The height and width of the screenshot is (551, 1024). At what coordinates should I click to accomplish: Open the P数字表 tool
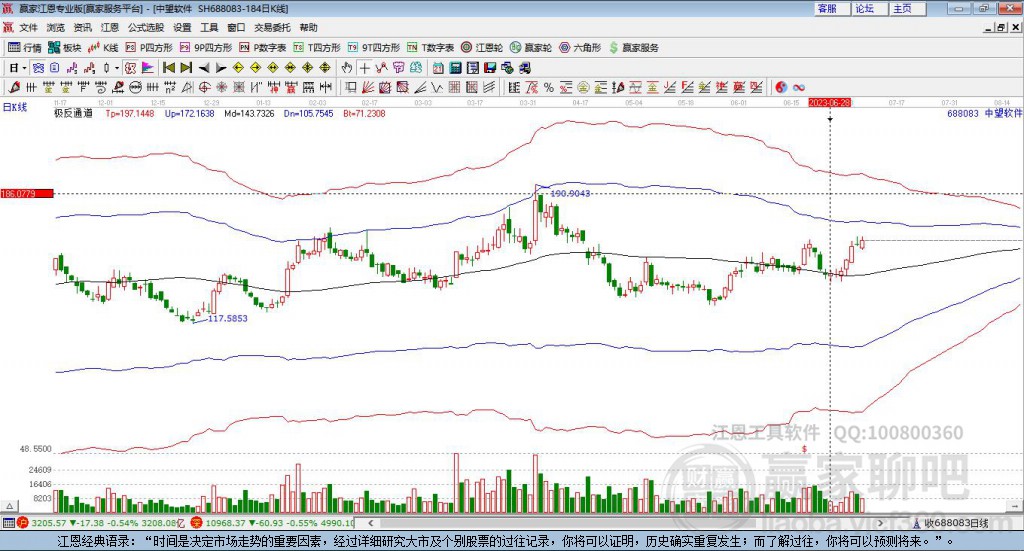pos(263,48)
